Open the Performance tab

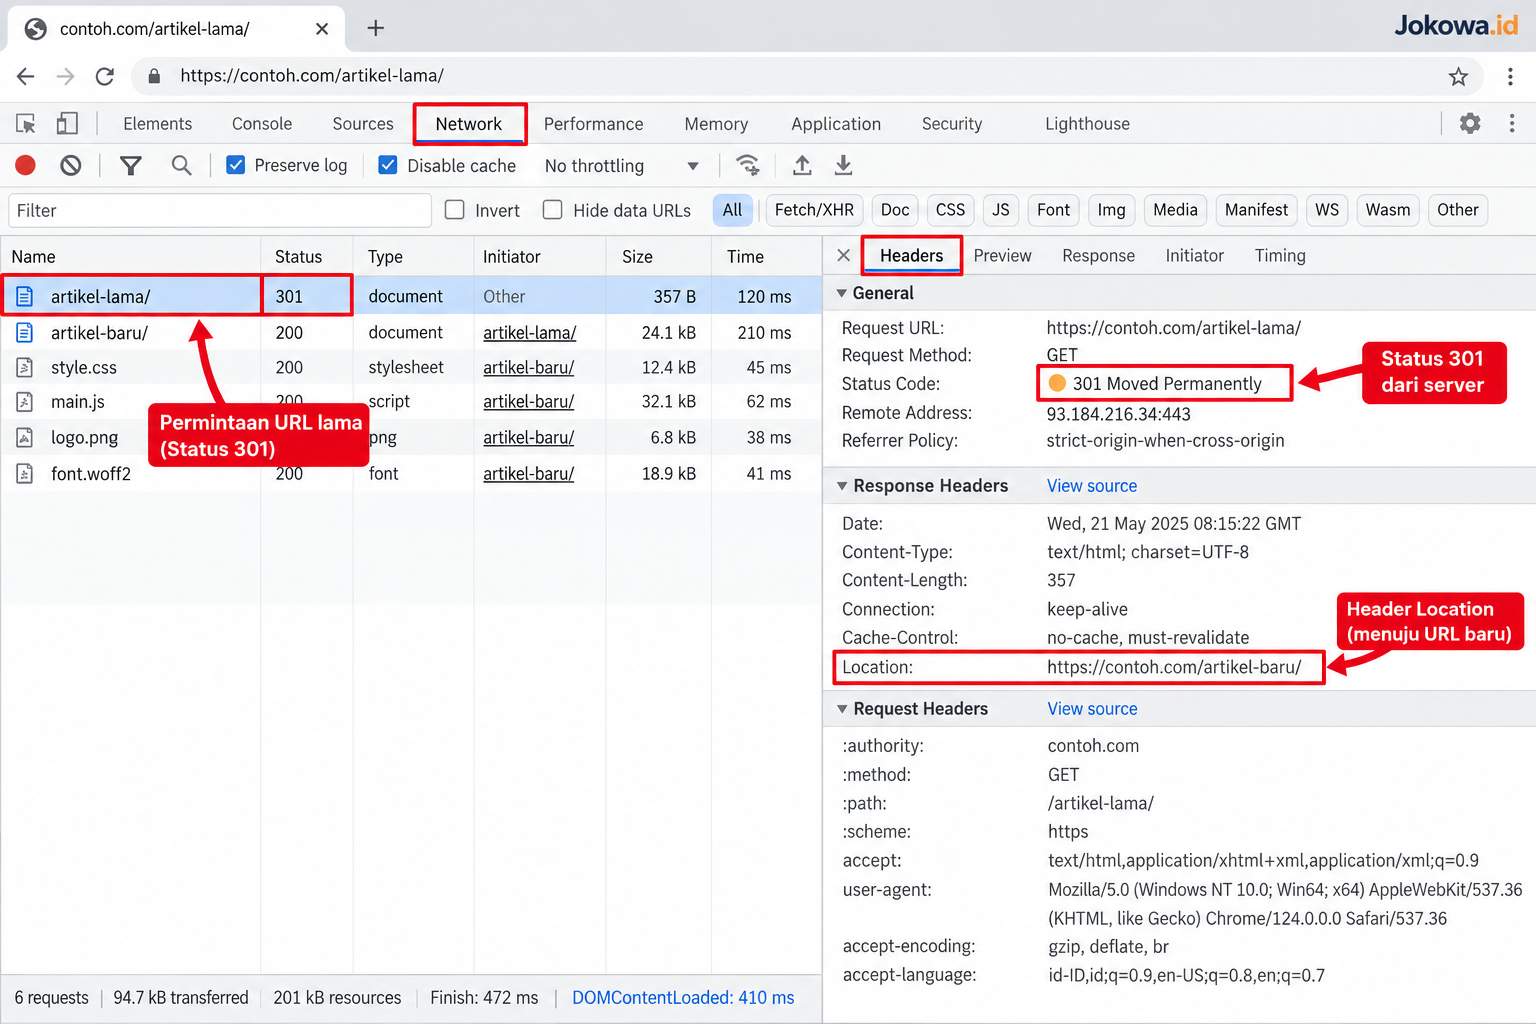pyautogui.click(x=594, y=124)
